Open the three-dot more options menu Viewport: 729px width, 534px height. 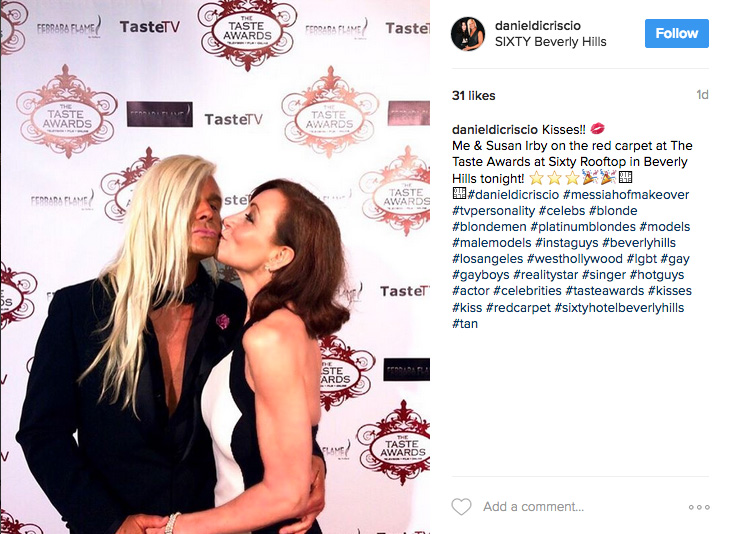(x=699, y=507)
